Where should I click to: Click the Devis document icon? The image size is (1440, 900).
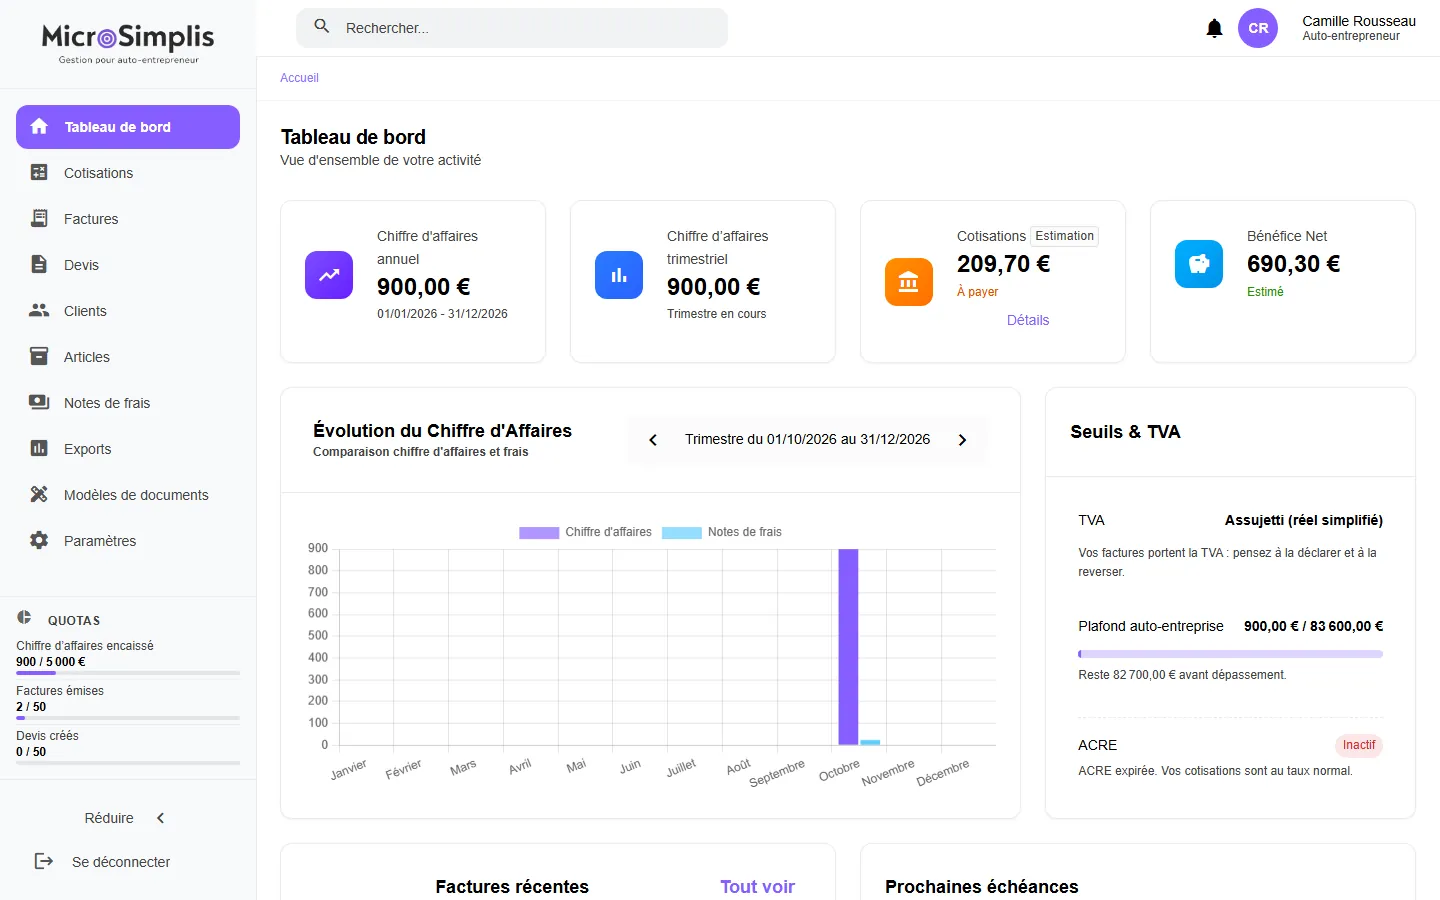pos(39,265)
